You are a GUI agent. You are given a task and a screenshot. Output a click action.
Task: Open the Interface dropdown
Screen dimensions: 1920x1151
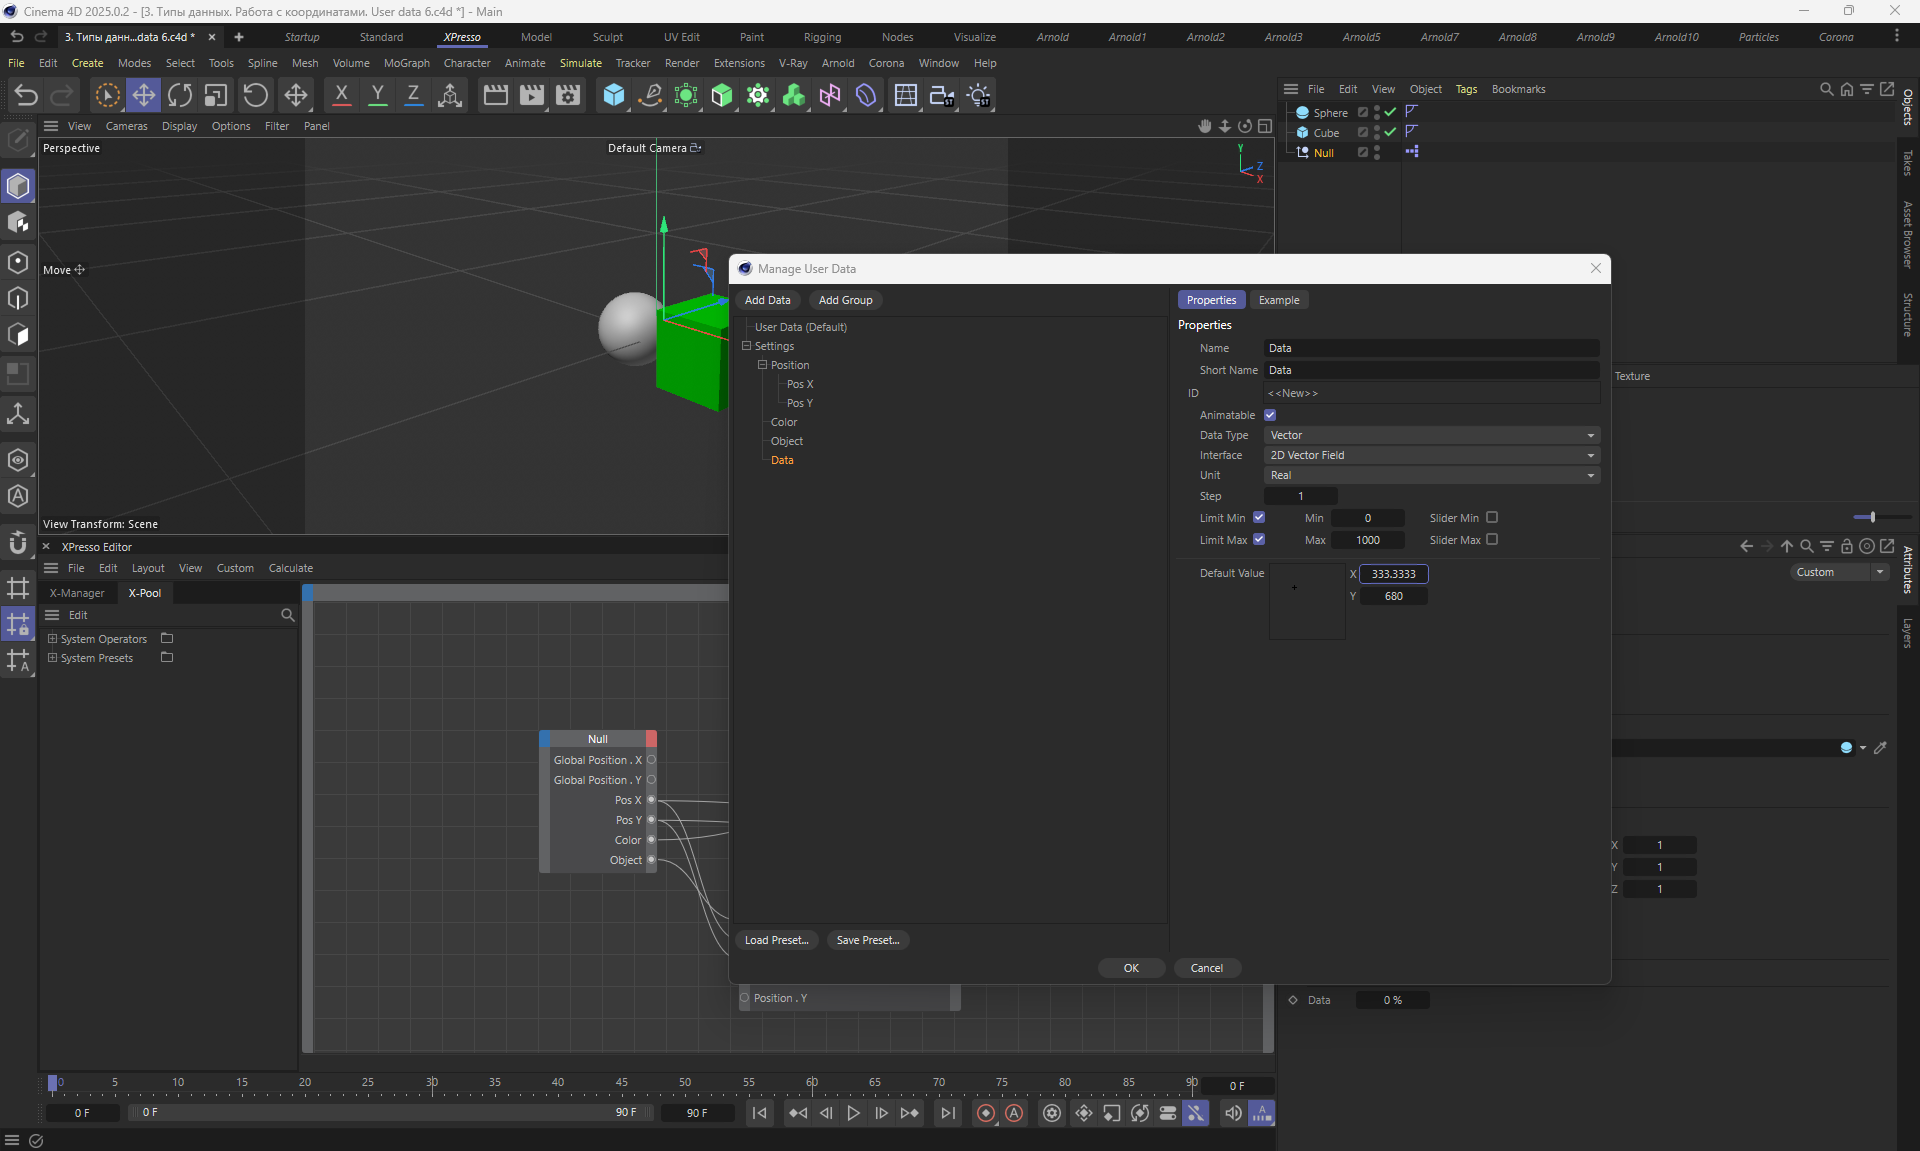tap(1431, 455)
